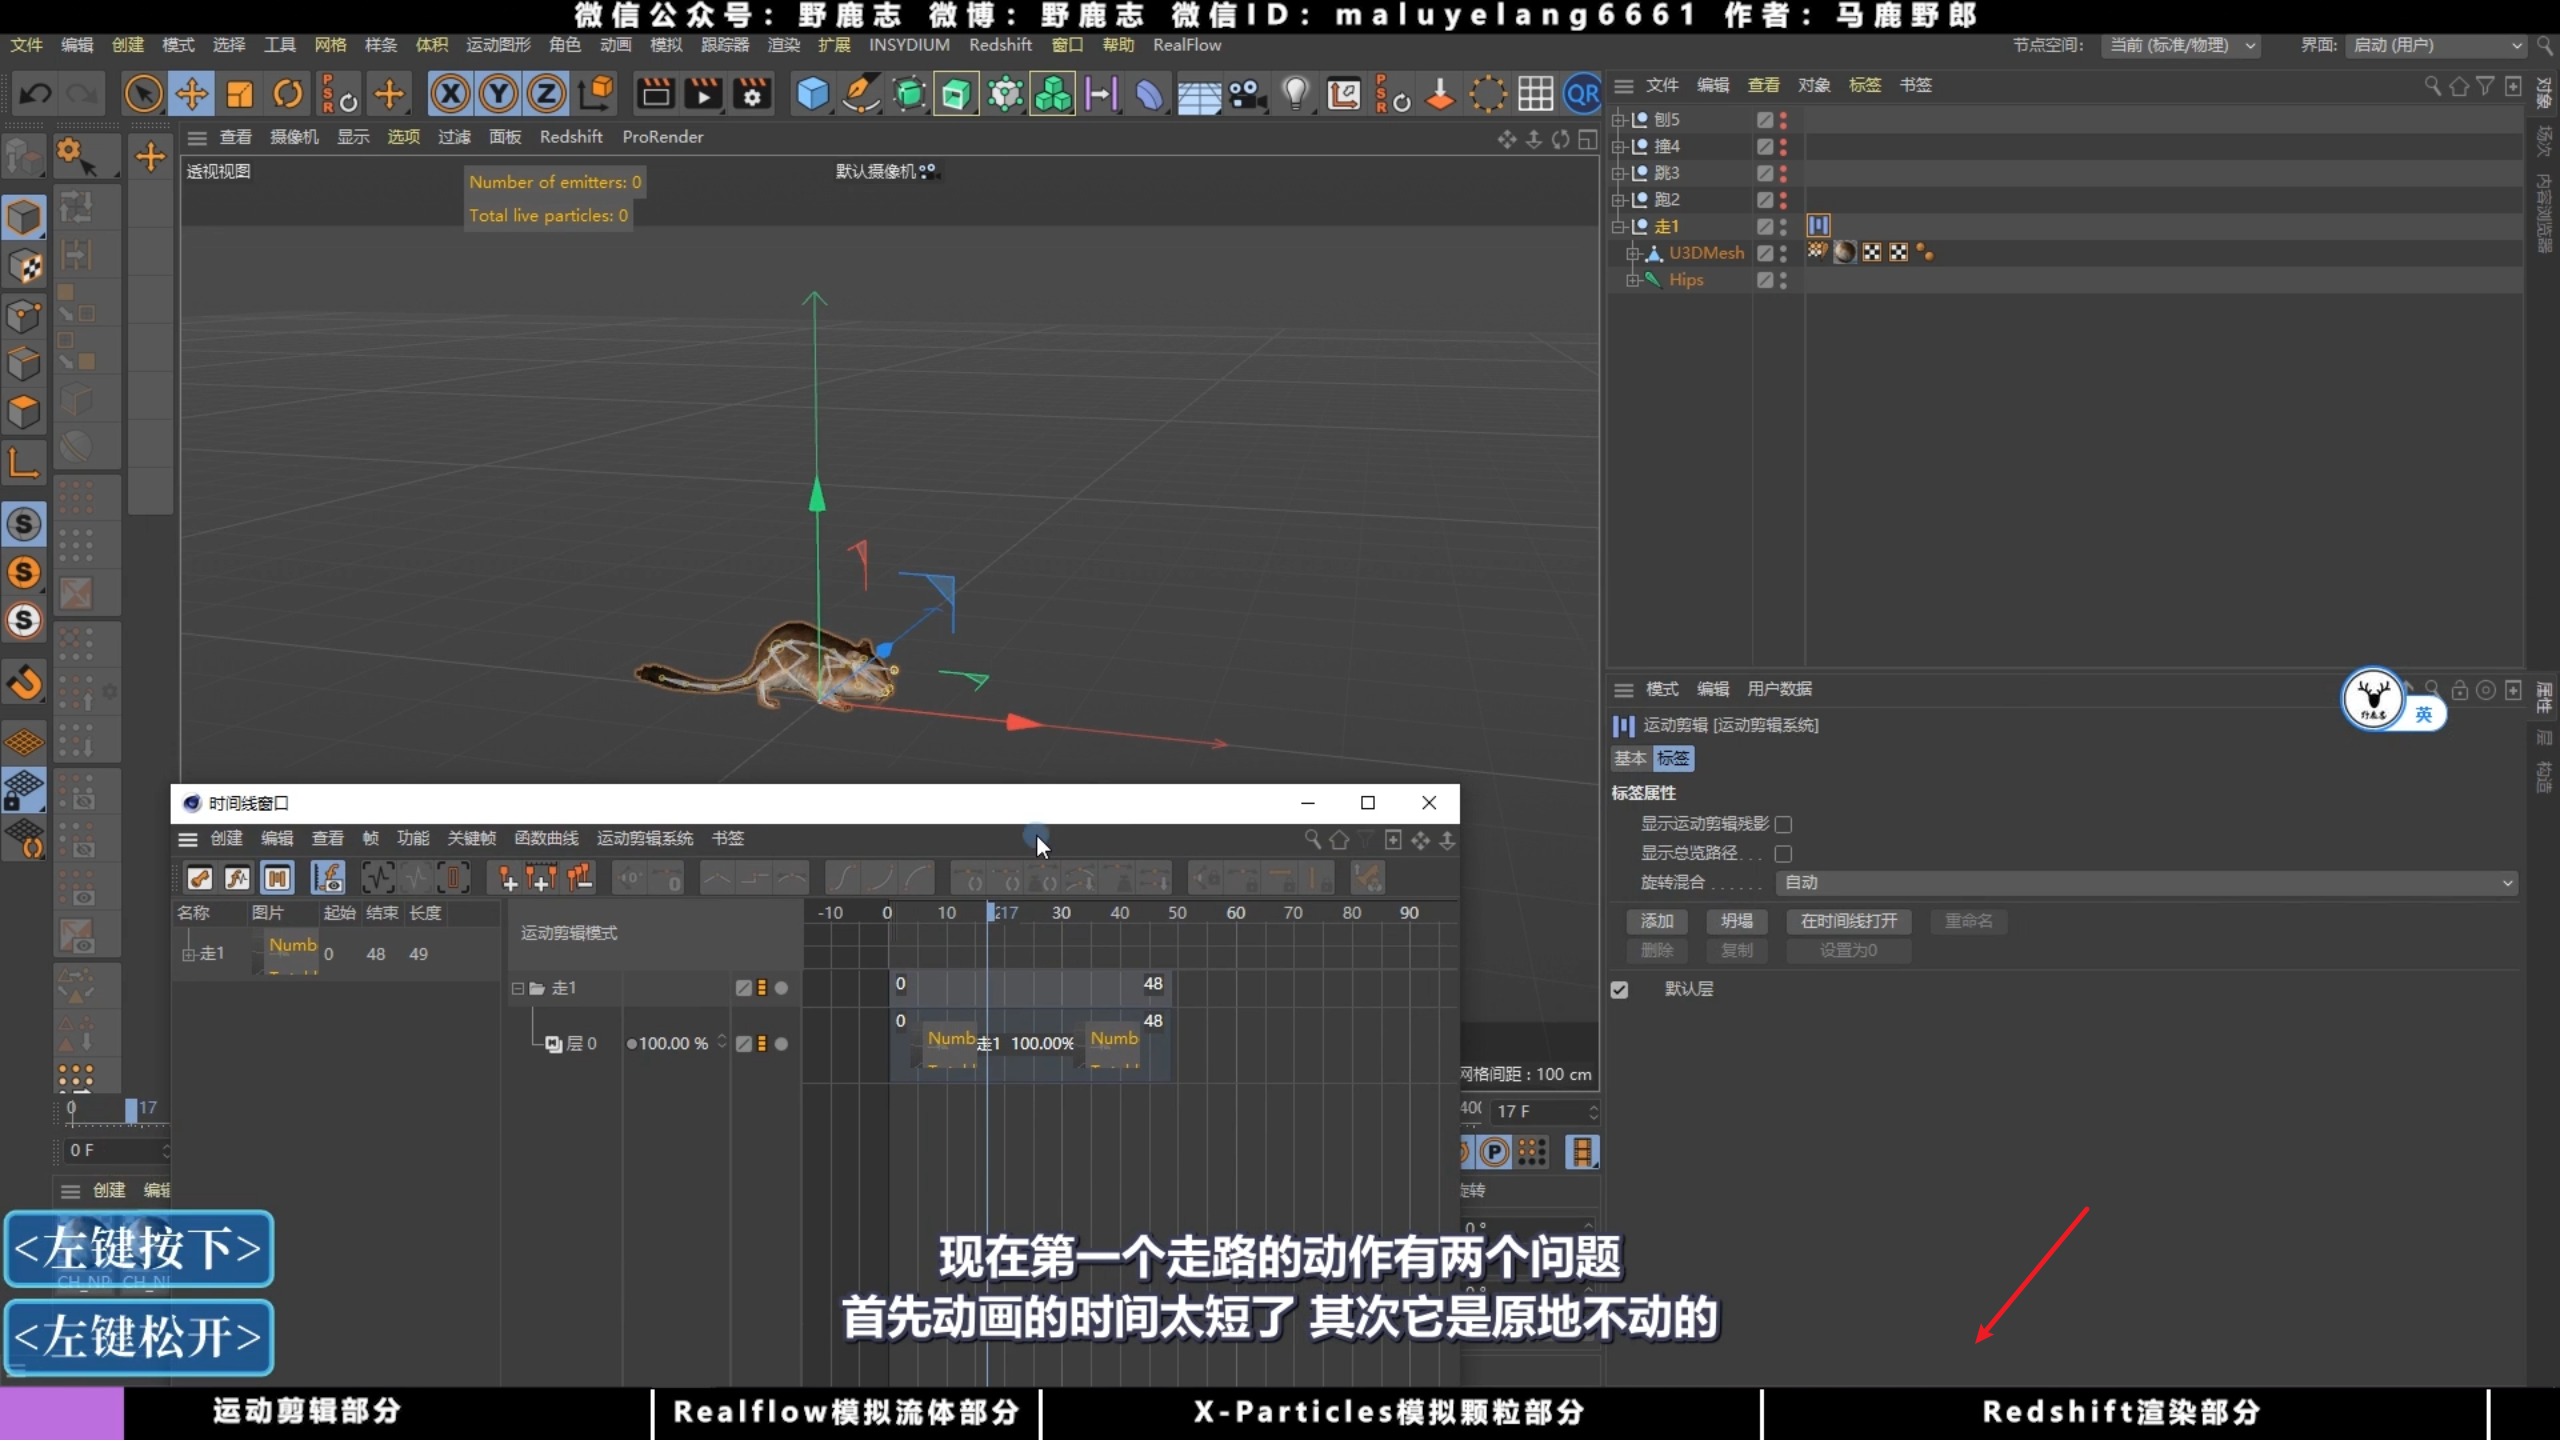Click the Camera object icon
2560x1440 pixels.
[1246, 95]
